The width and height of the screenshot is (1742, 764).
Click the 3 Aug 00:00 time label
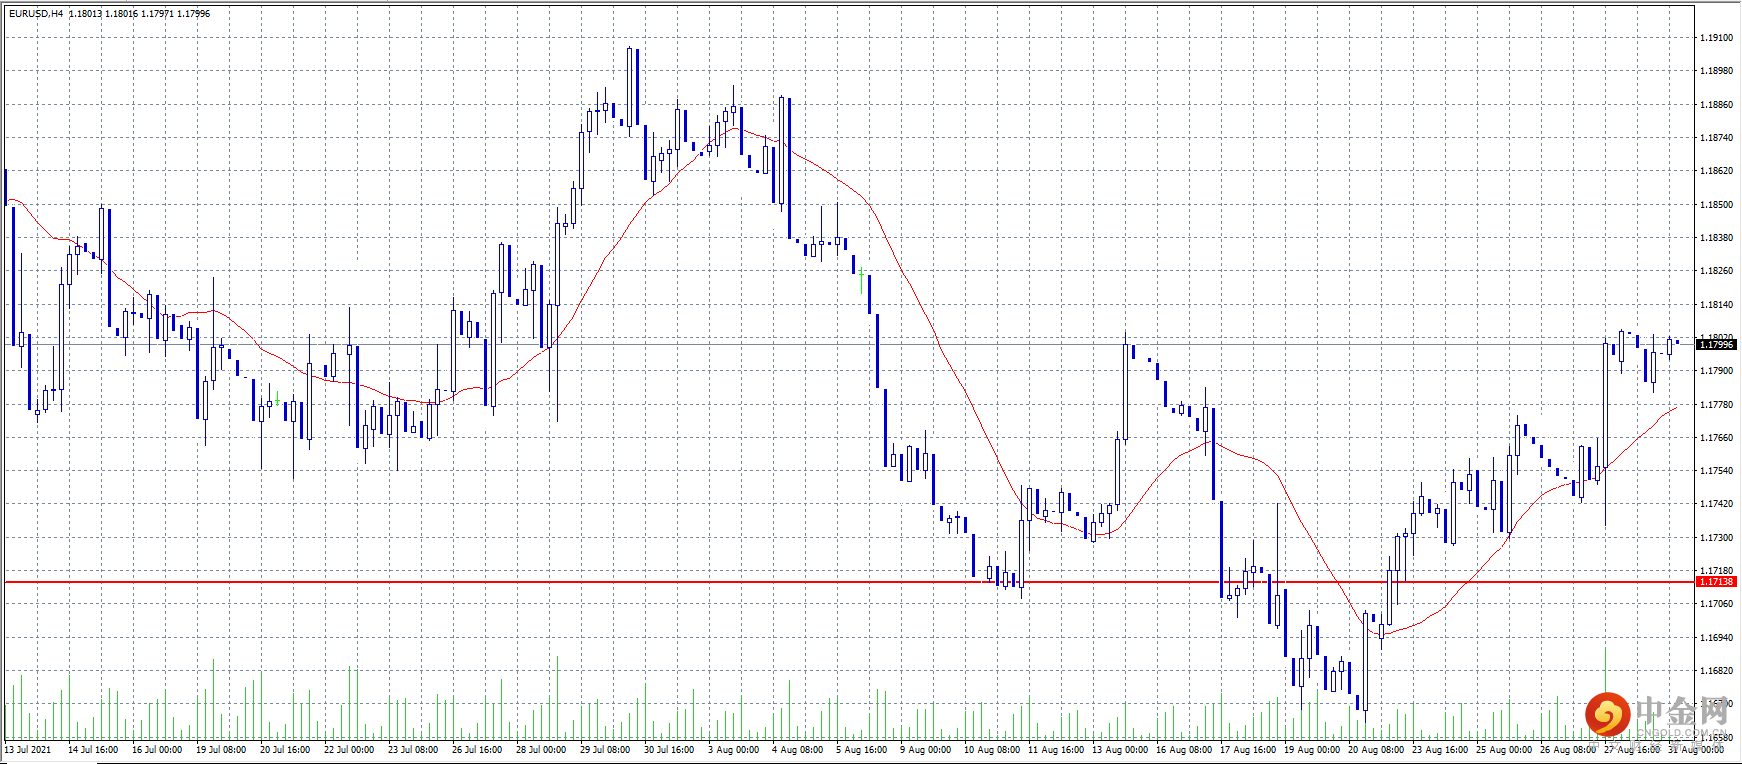[733, 749]
